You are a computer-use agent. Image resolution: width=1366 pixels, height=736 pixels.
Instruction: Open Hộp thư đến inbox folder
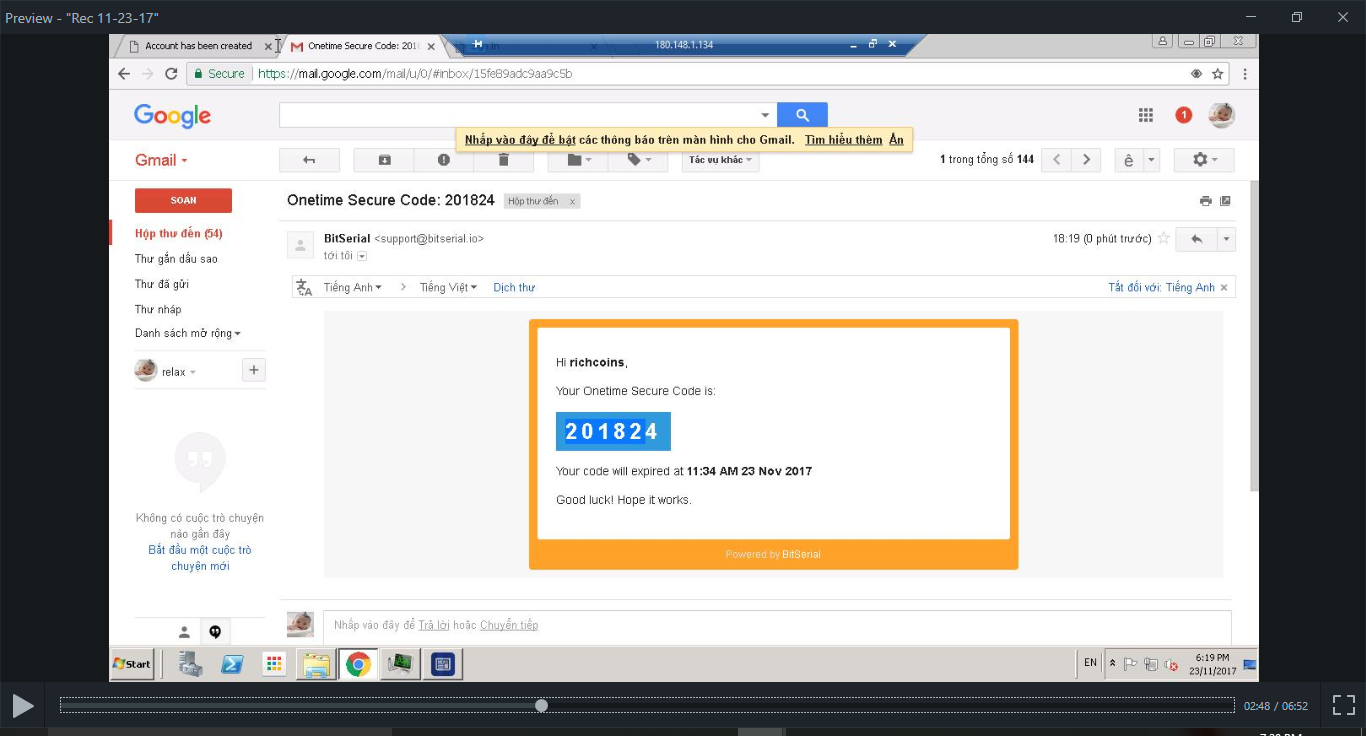[178, 234]
